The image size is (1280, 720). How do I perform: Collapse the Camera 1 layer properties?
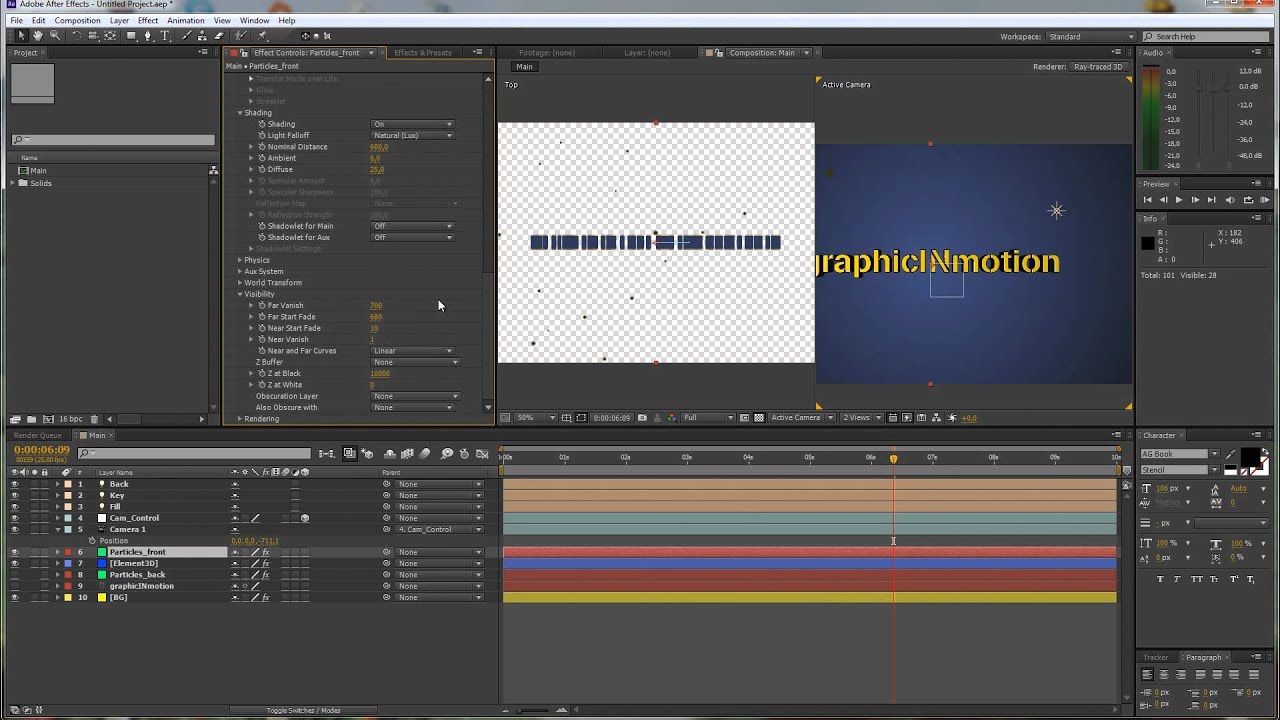coord(57,529)
